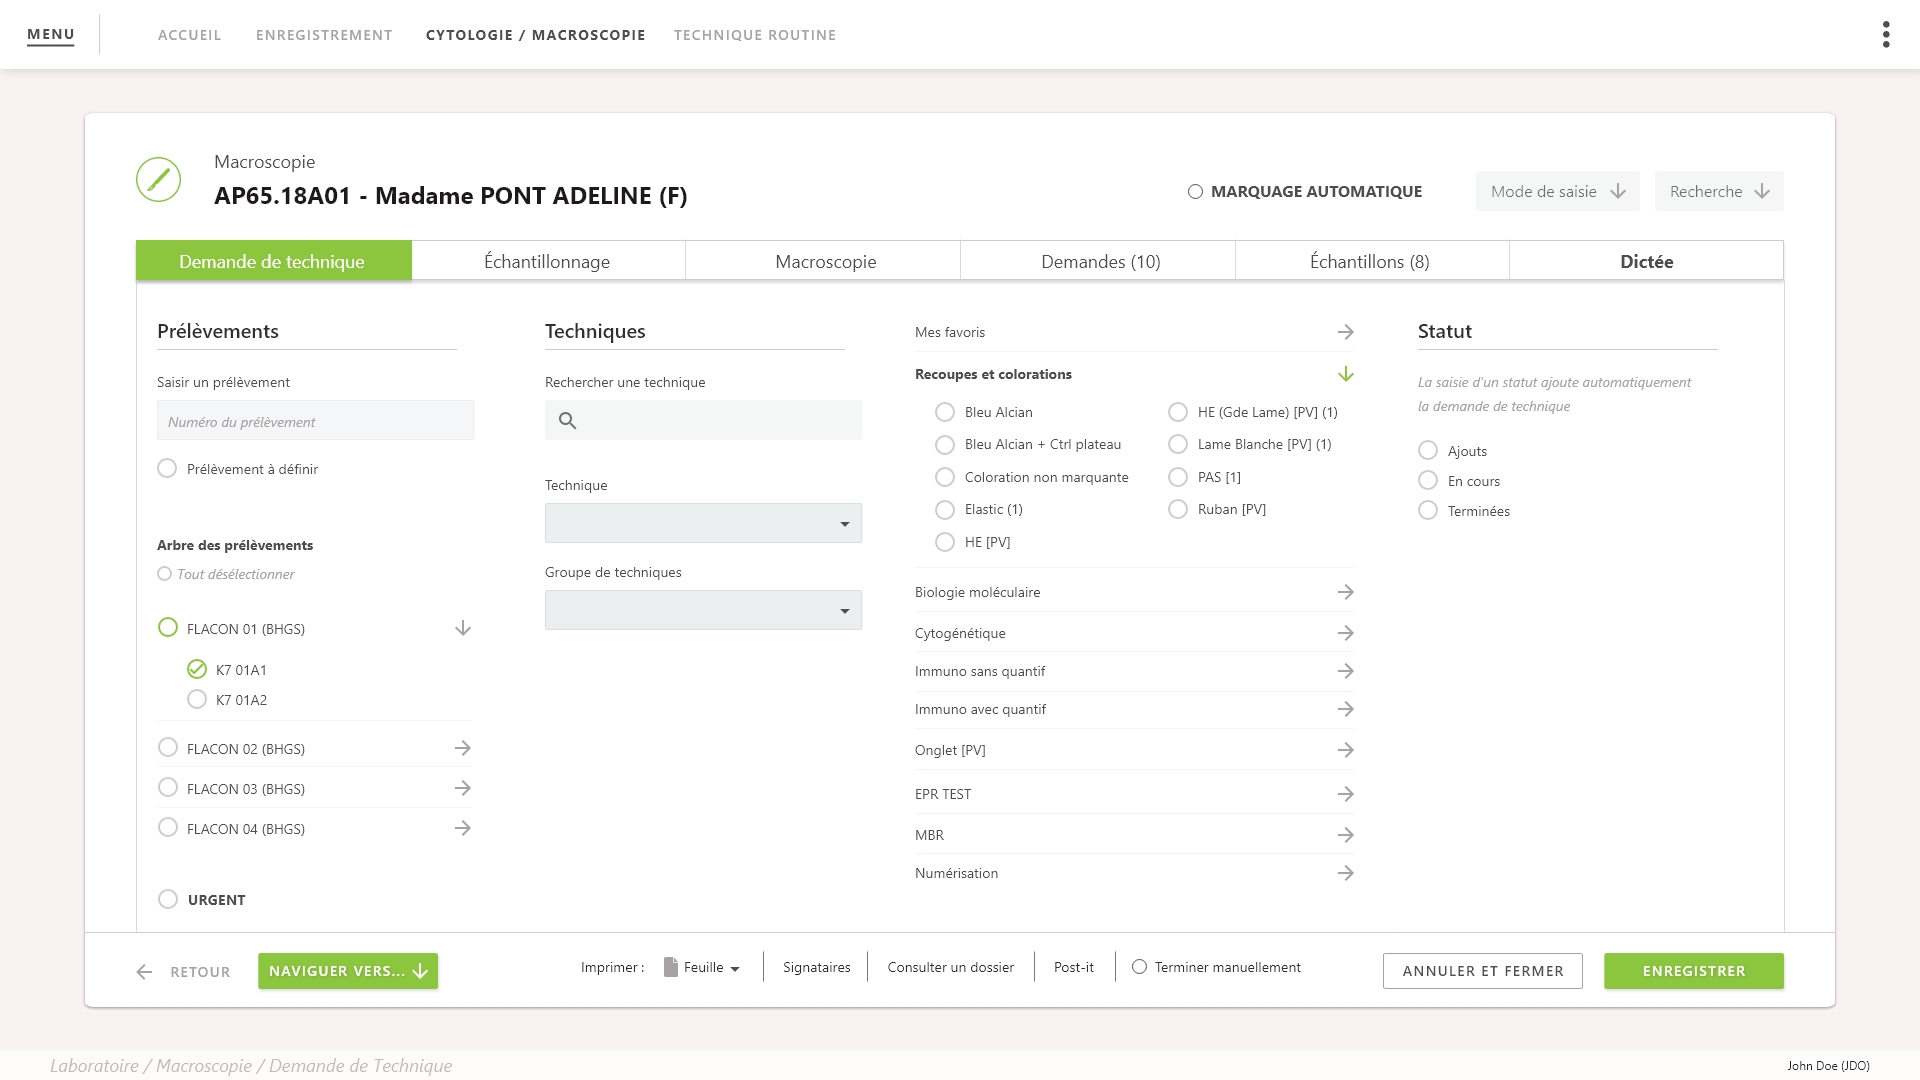
Task: Expand FLACON 03 (BHGS) arrow
Action: coord(463,788)
